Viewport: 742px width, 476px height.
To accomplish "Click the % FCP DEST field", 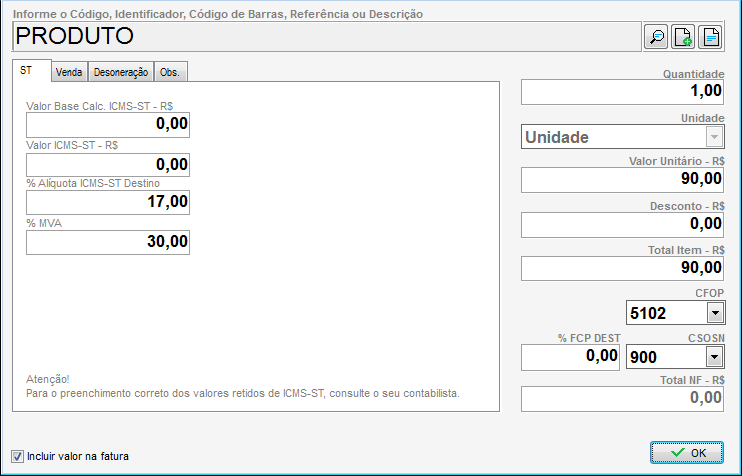I will click(571, 357).
